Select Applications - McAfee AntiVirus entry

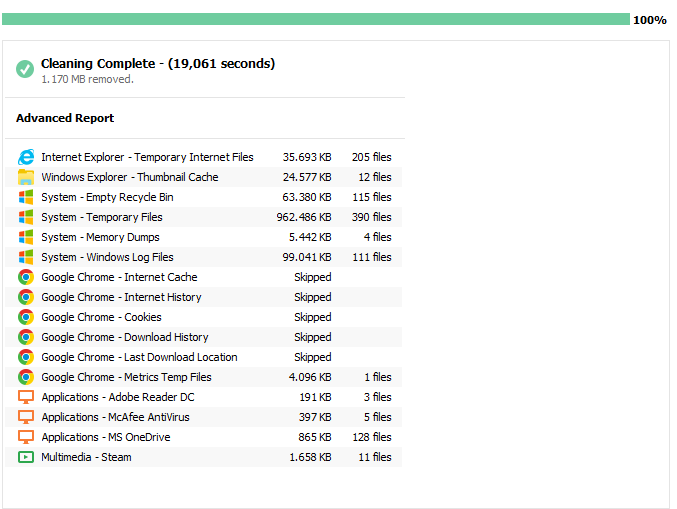click(203, 417)
